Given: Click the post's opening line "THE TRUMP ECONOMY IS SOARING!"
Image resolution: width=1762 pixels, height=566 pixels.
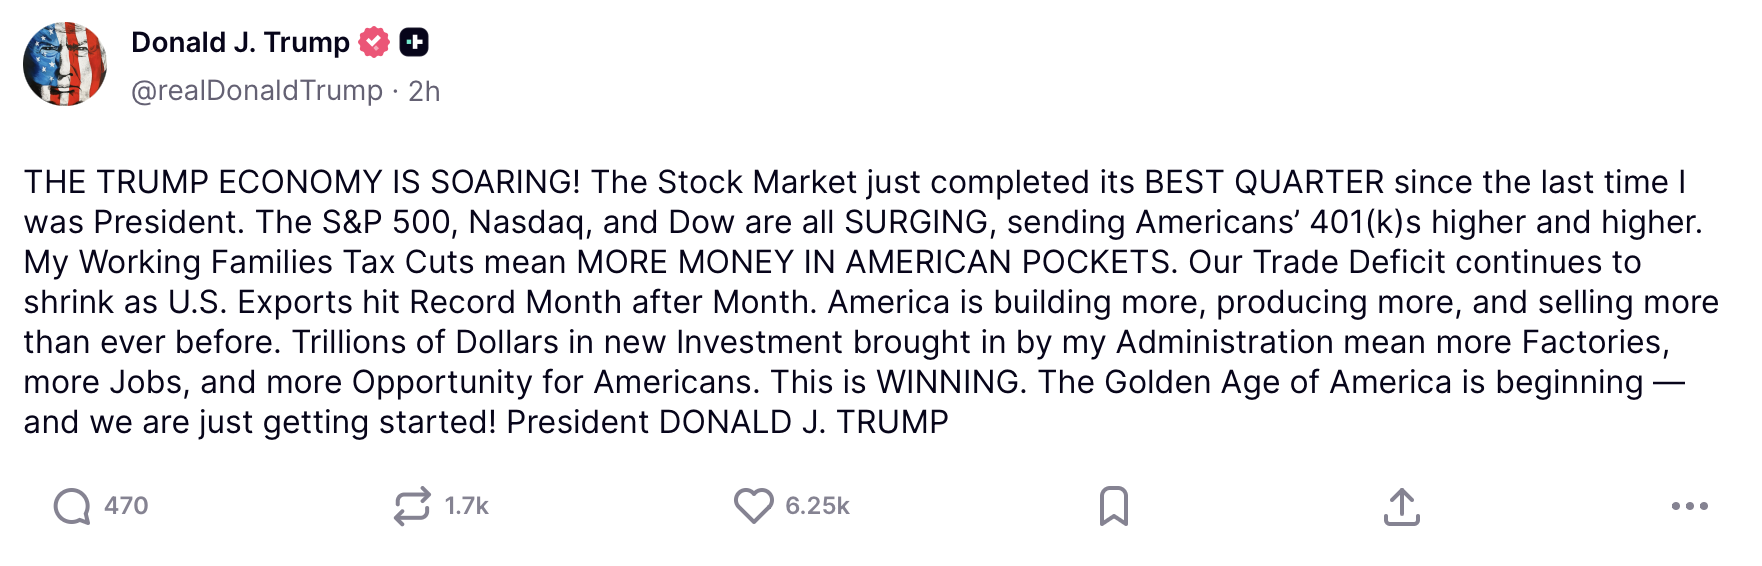Looking at the screenshot, I should tap(302, 182).
